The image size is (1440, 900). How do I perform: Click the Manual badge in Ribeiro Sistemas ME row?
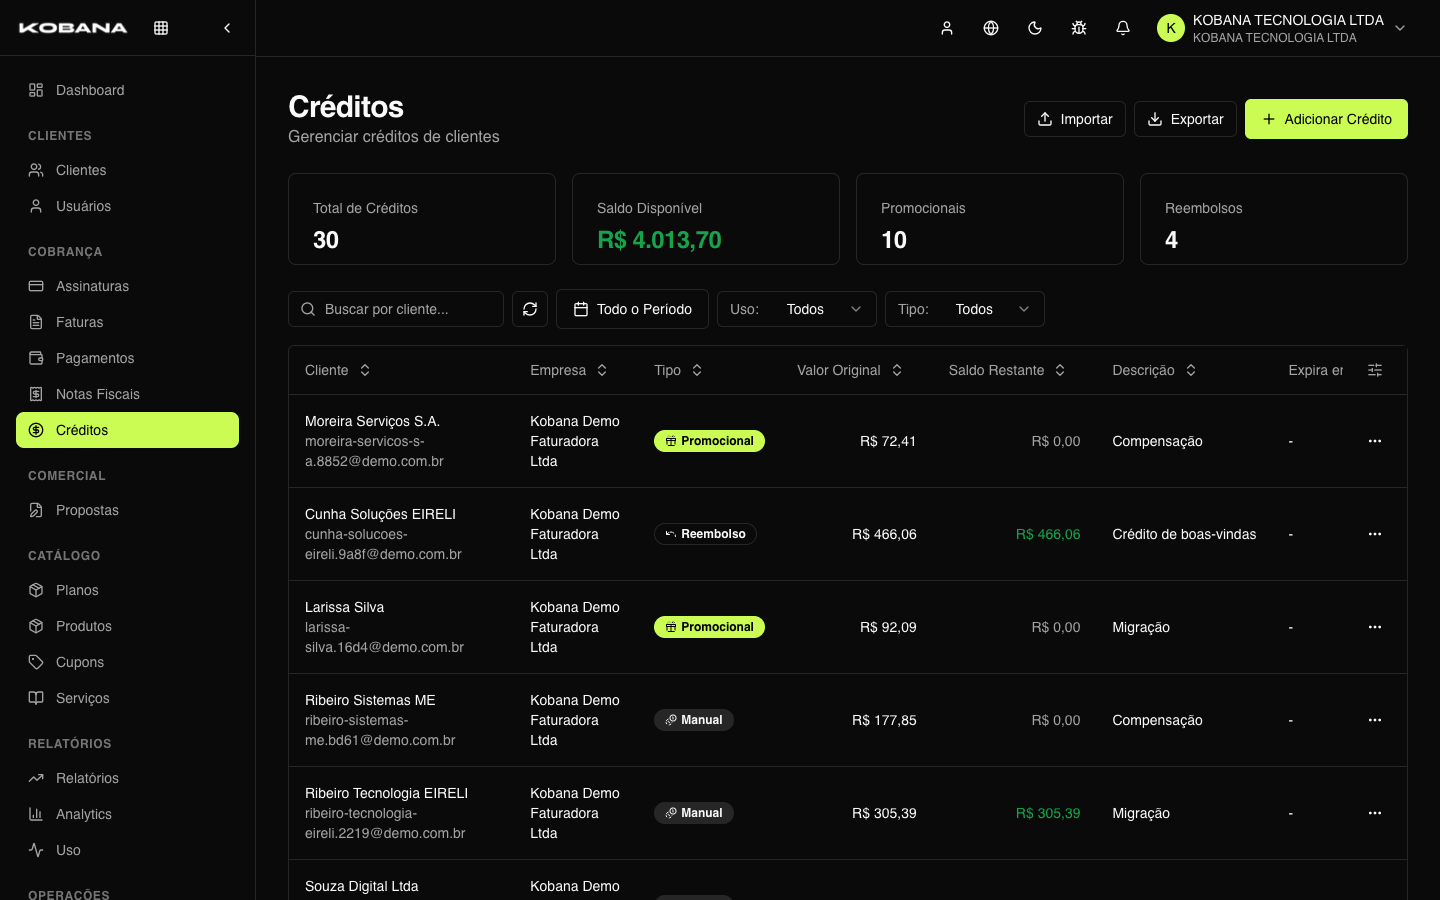click(694, 720)
